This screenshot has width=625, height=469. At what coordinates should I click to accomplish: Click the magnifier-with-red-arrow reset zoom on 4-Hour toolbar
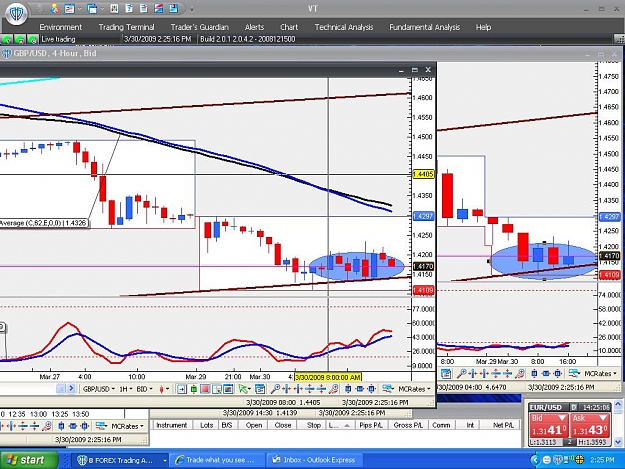tap(519, 374)
